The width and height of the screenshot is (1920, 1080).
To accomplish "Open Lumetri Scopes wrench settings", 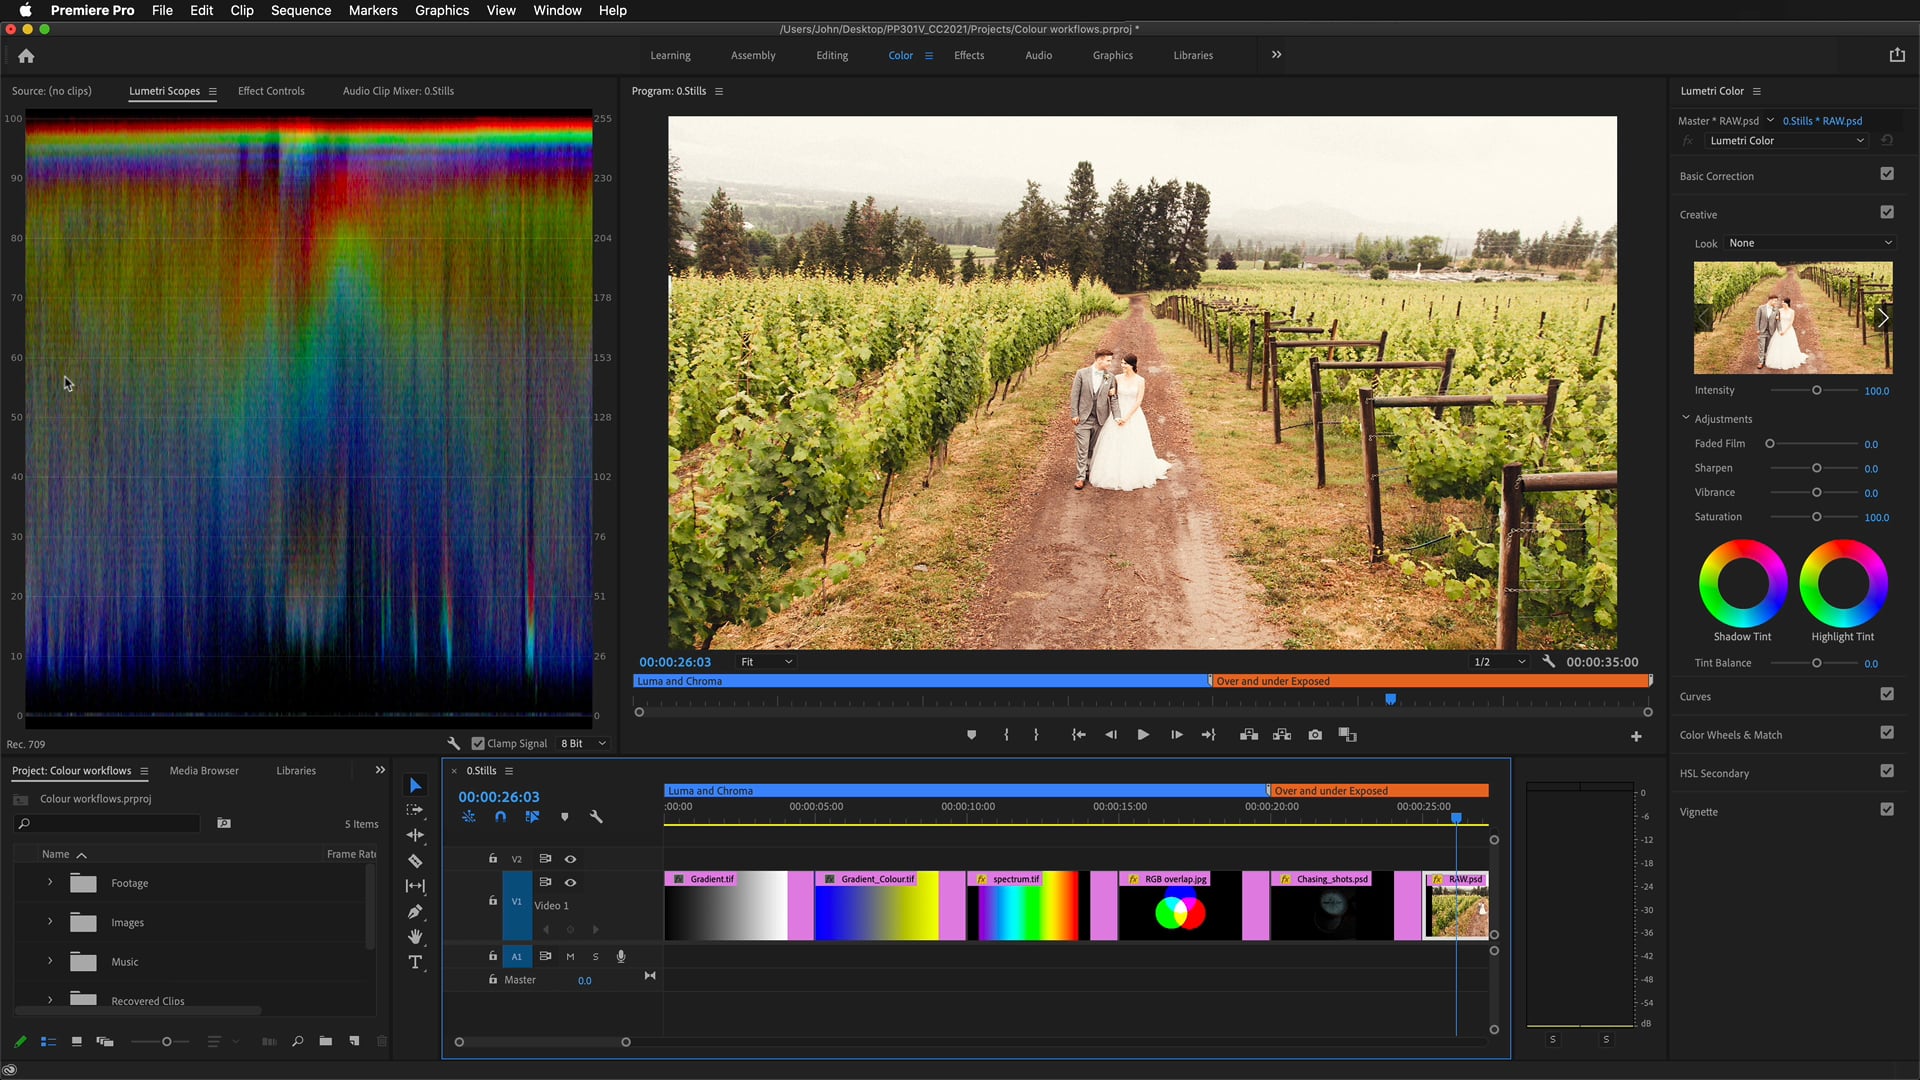I will tap(453, 744).
